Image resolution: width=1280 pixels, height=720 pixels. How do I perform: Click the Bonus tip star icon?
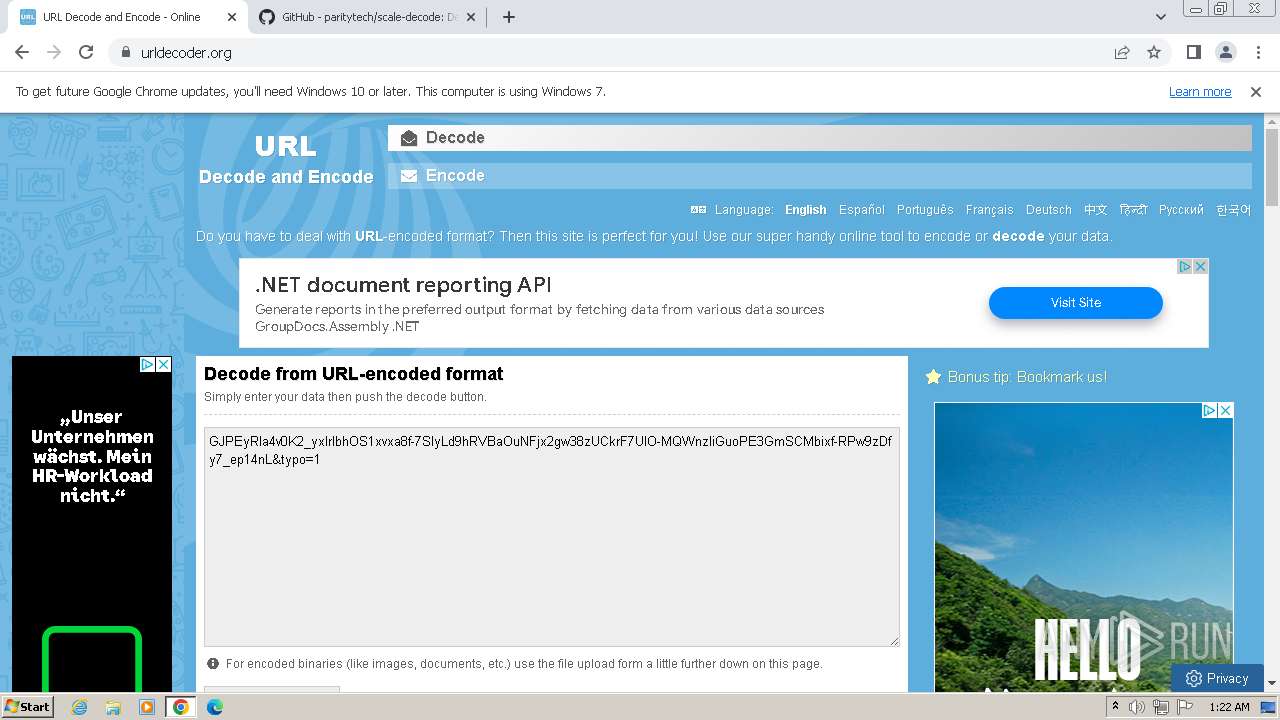pos(933,377)
